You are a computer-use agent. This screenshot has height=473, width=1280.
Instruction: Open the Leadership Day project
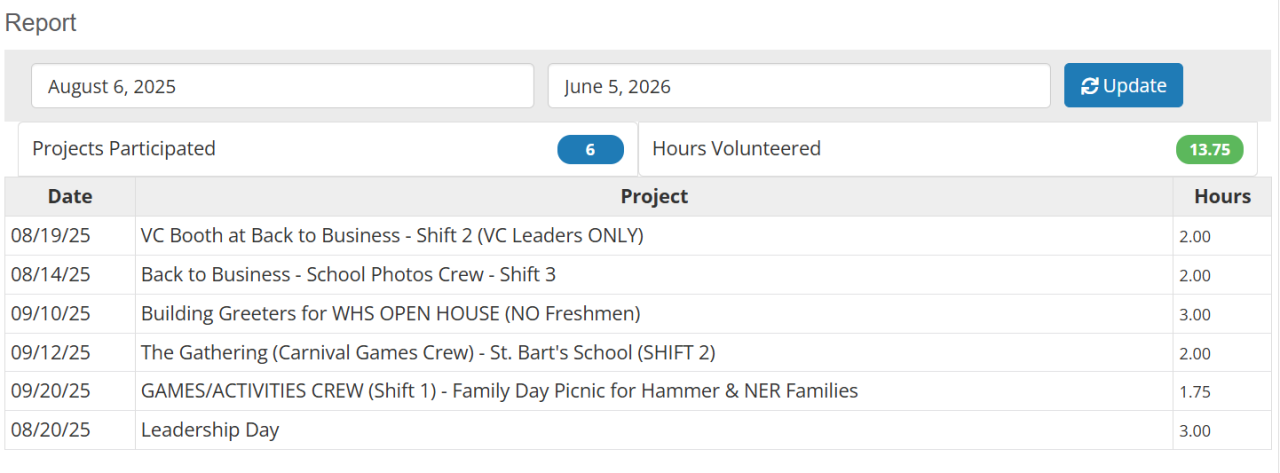[x=210, y=431]
